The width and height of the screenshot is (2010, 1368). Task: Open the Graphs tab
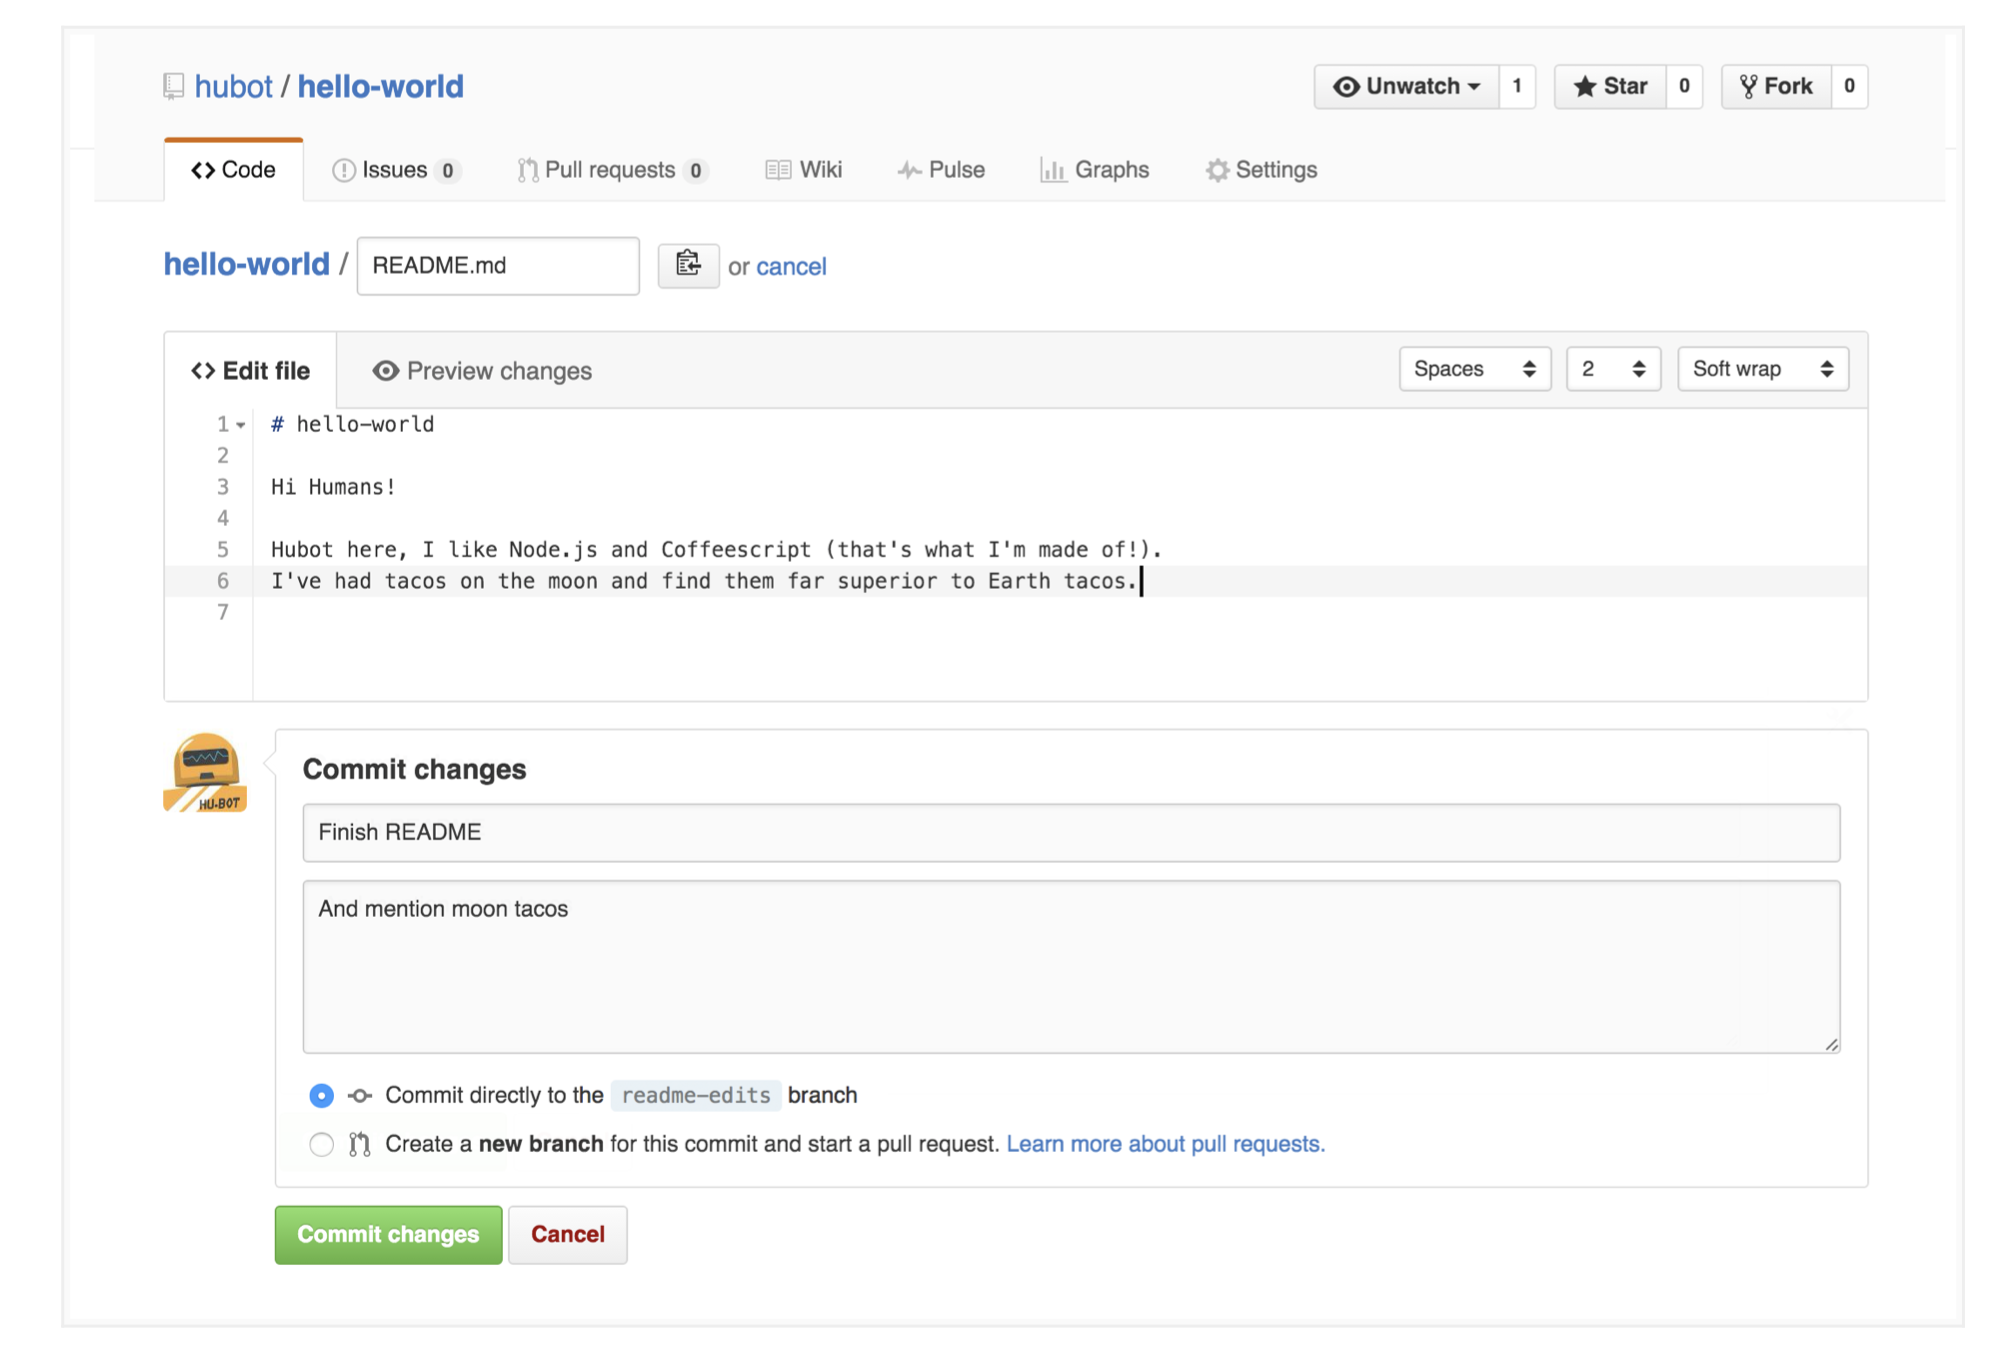[x=1095, y=170]
